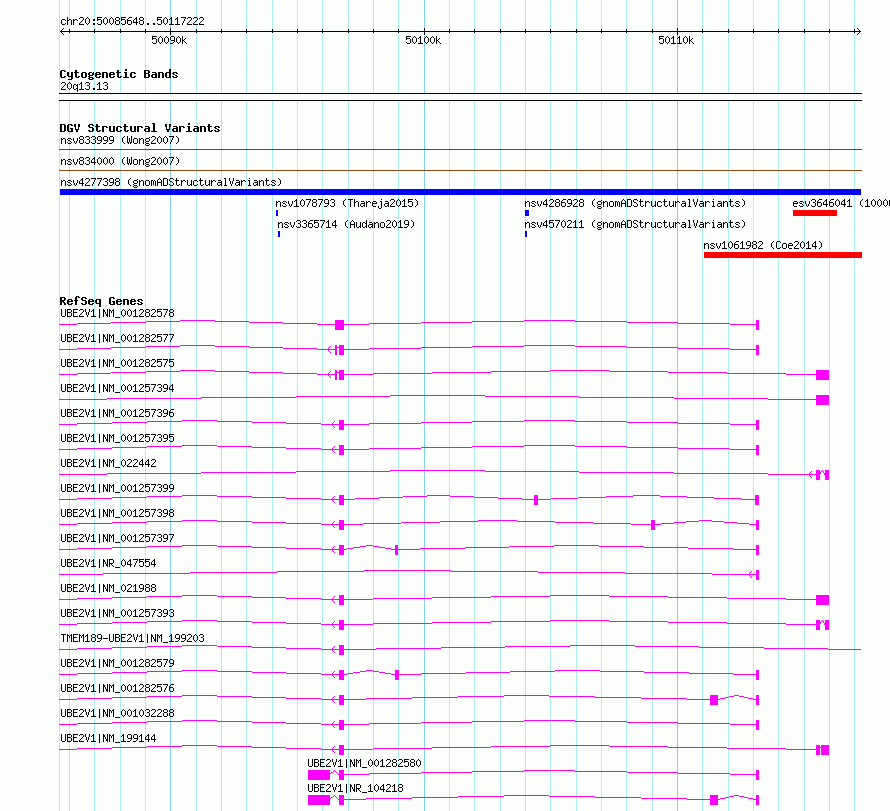Select transcript UBE2V1|NR_104218
890x811 pixels.
click(x=355, y=788)
